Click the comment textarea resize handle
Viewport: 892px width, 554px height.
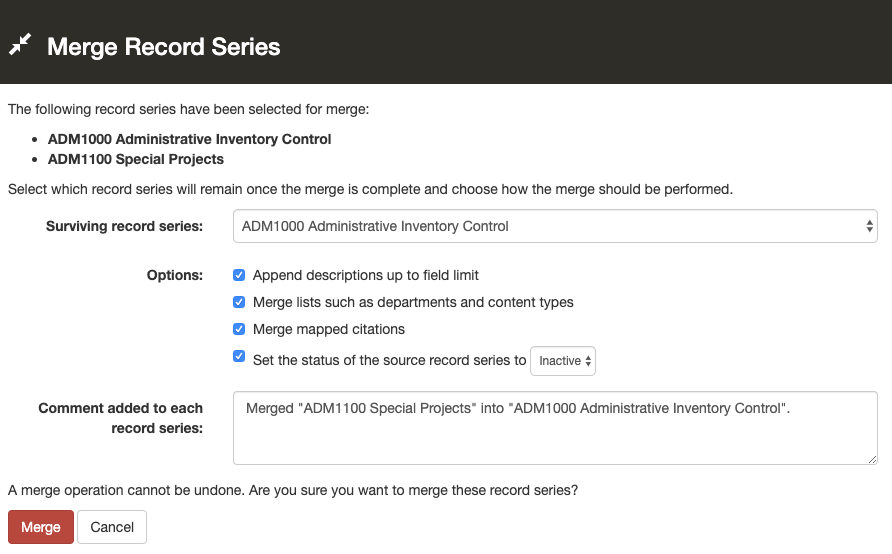872,459
